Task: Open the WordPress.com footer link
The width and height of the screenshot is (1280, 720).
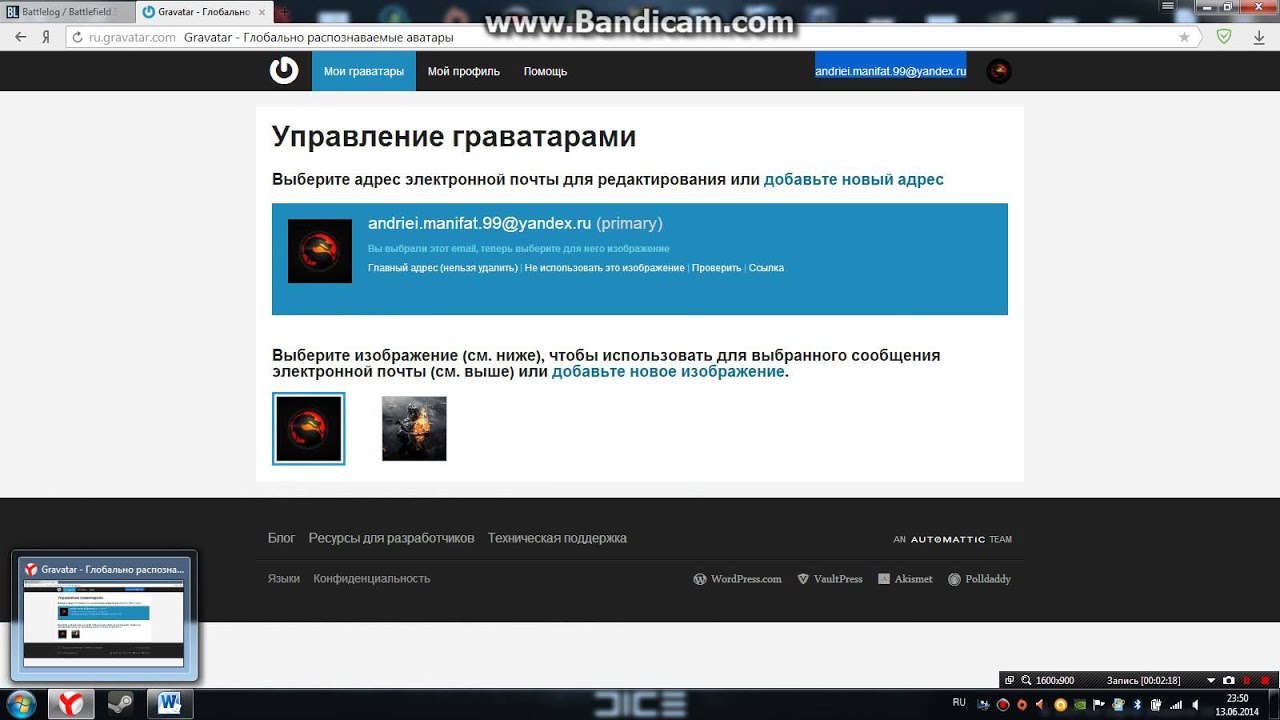Action: click(x=738, y=579)
